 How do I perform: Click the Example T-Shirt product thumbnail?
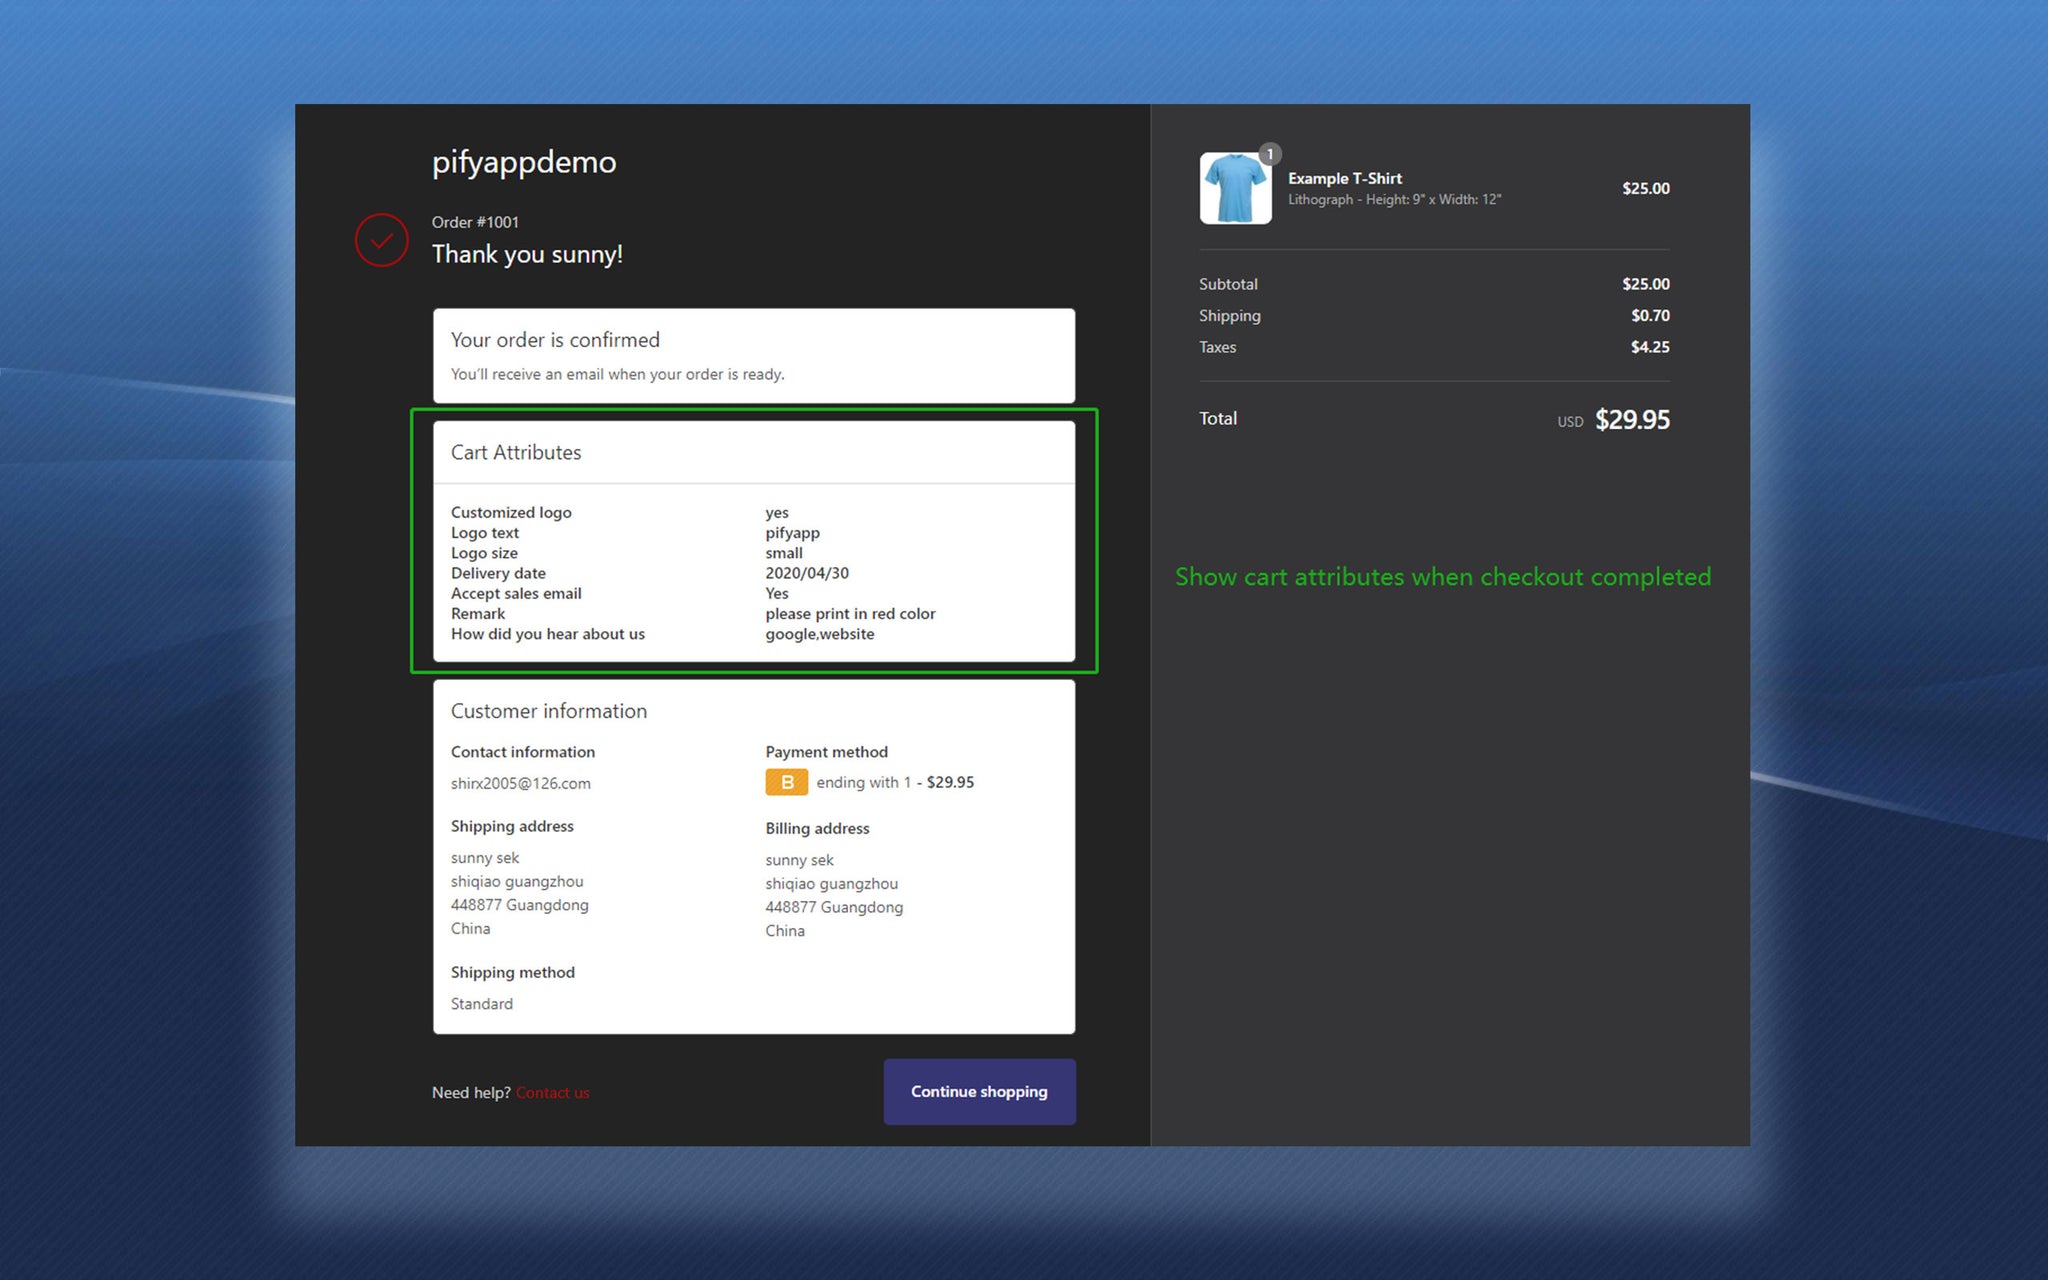pyautogui.click(x=1235, y=188)
